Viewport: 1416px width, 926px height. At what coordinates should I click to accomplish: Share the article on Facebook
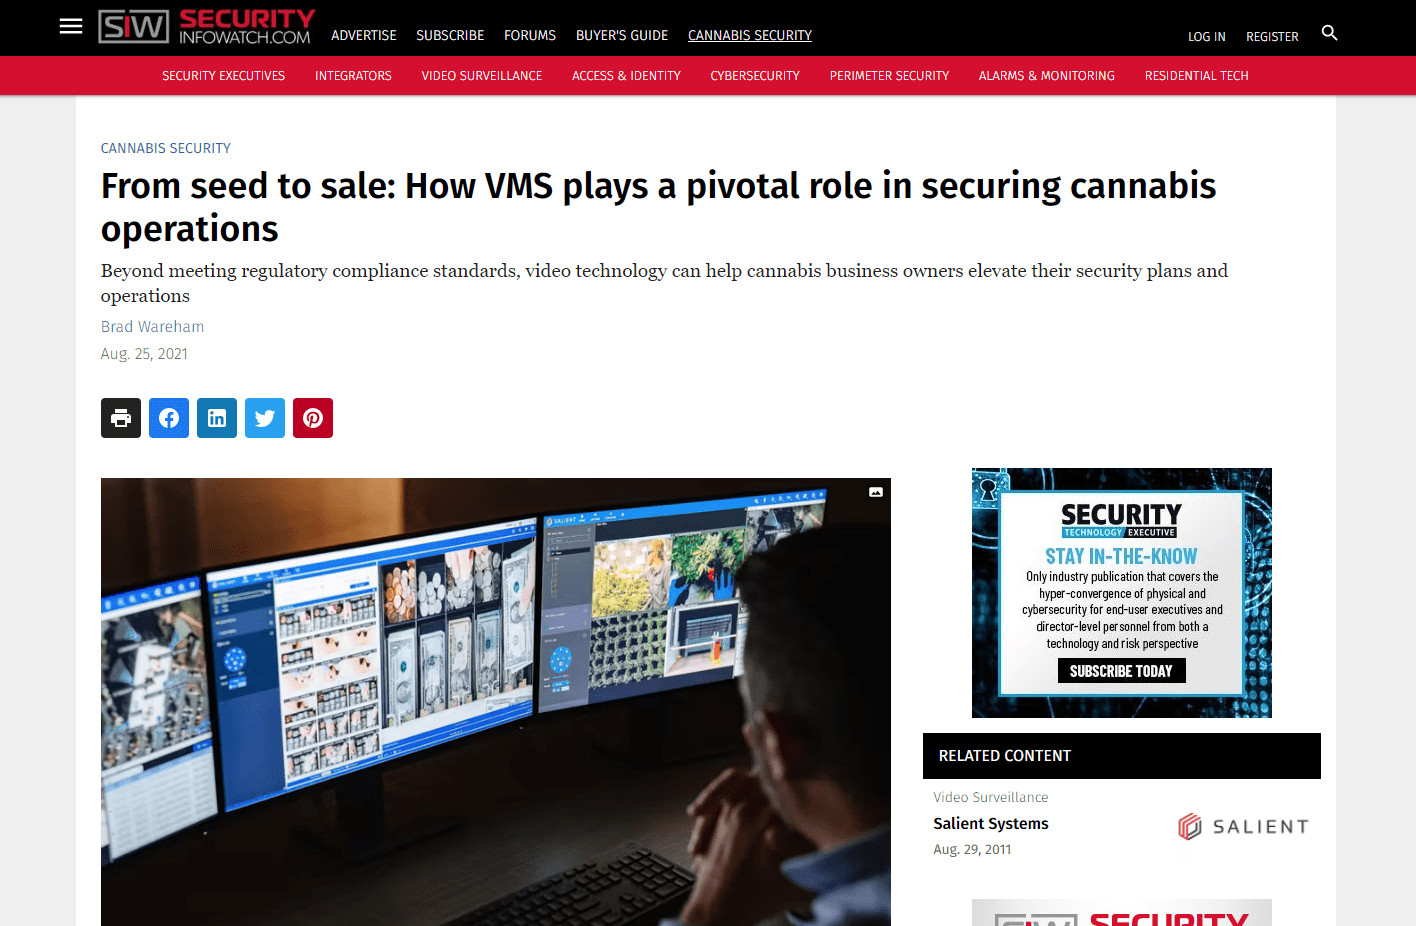pos(169,418)
